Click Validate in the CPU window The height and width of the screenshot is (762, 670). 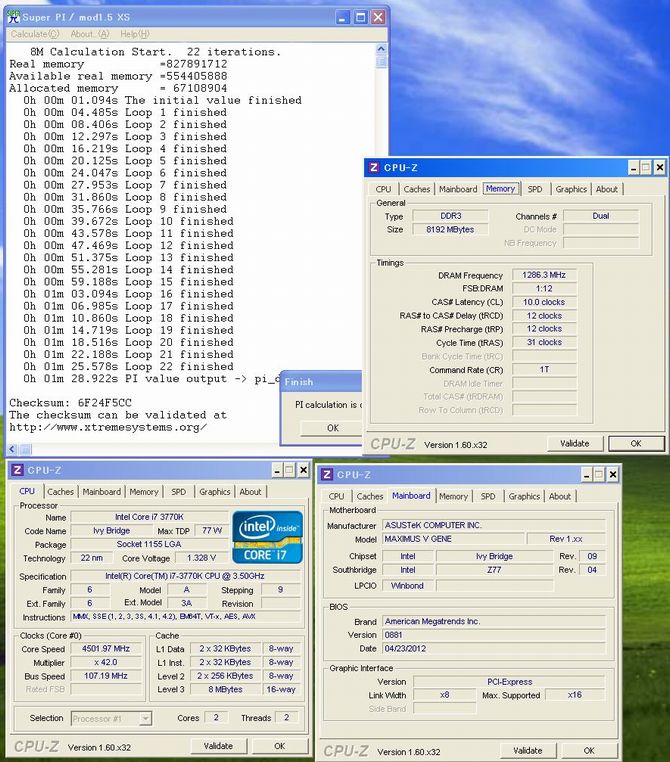[x=218, y=746]
